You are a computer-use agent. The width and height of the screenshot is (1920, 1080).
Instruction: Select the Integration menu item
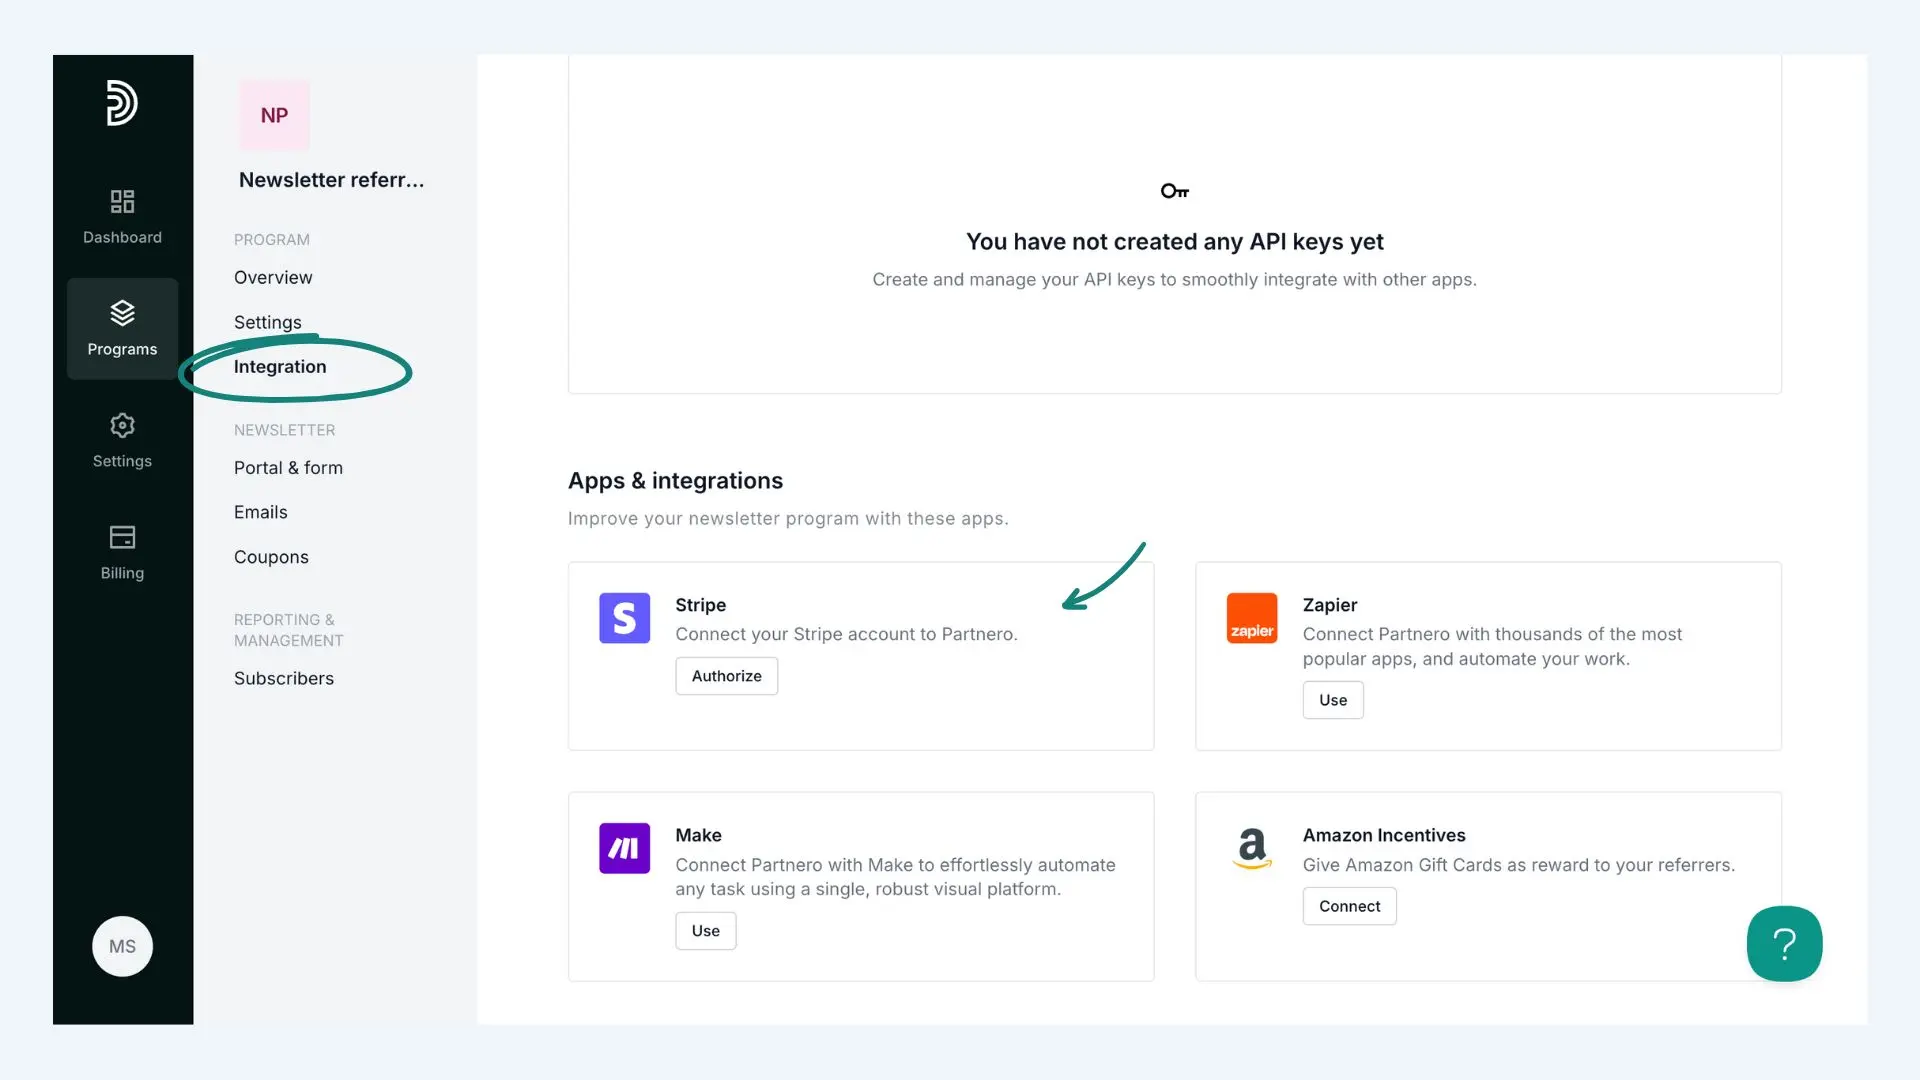coord(280,366)
